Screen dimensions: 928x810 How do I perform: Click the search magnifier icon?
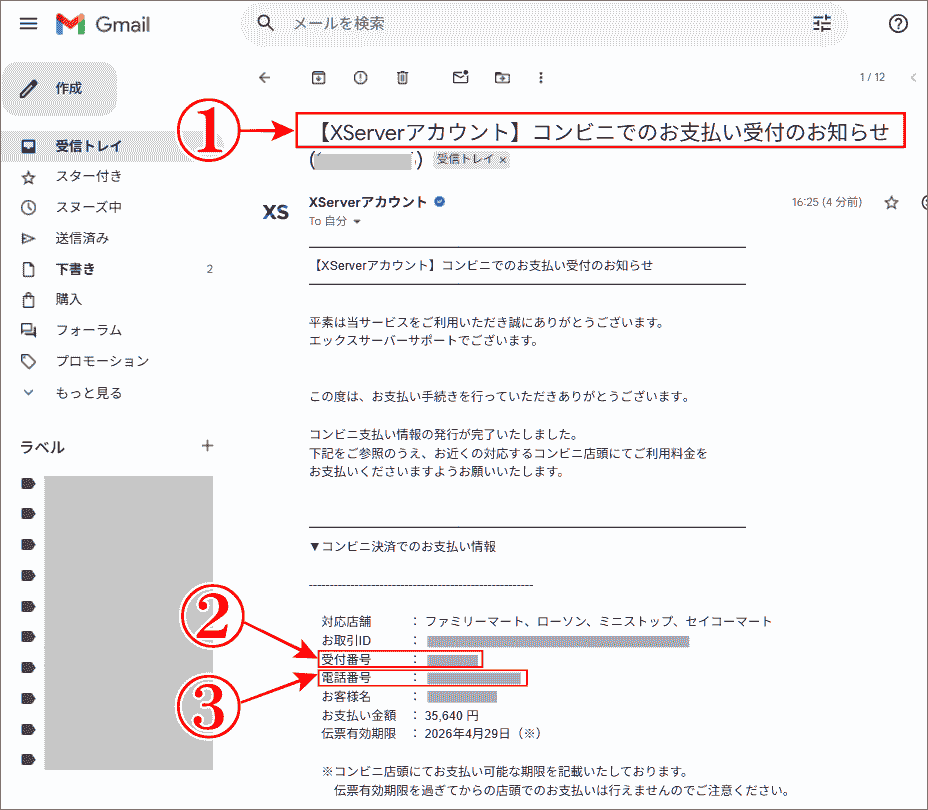(x=265, y=23)
